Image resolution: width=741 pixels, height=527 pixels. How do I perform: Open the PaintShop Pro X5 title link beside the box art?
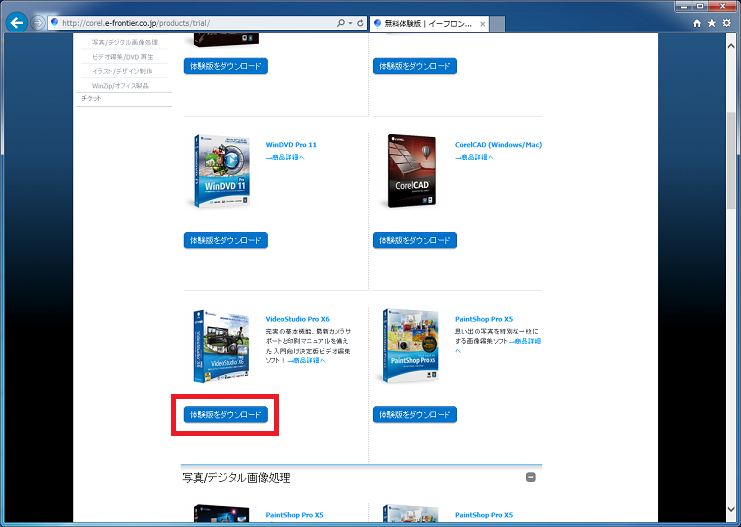[484, 319]
